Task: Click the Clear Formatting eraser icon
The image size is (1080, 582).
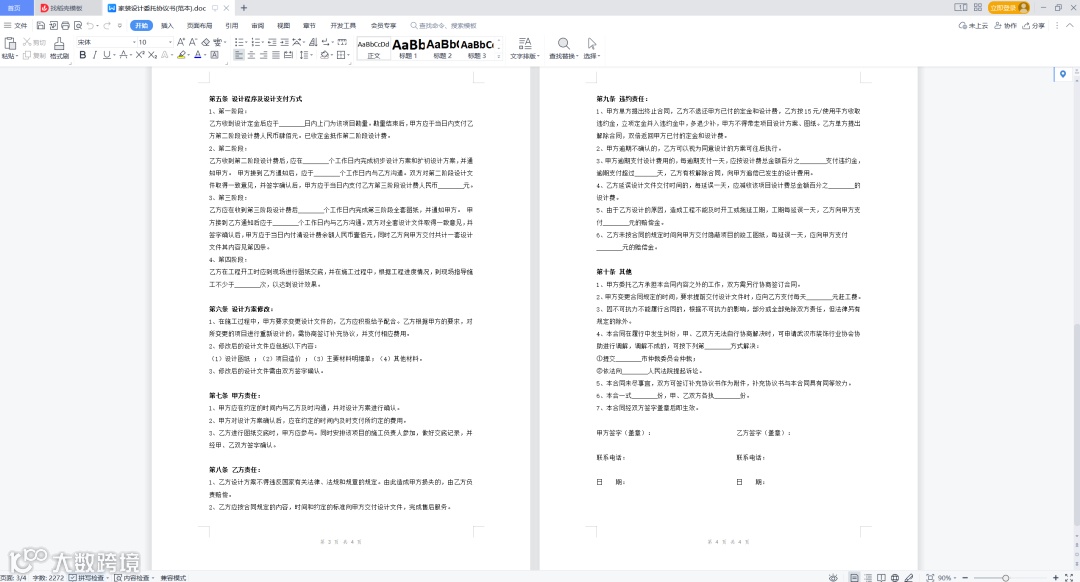Action: click(205, 42)
